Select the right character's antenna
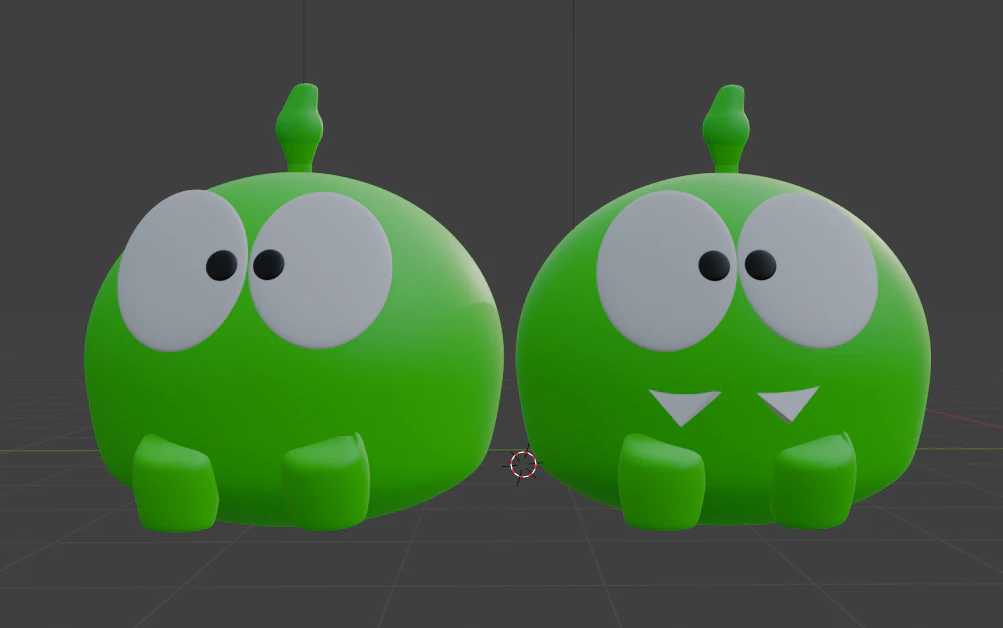1003x628 pixels. [x=725, y=129]
